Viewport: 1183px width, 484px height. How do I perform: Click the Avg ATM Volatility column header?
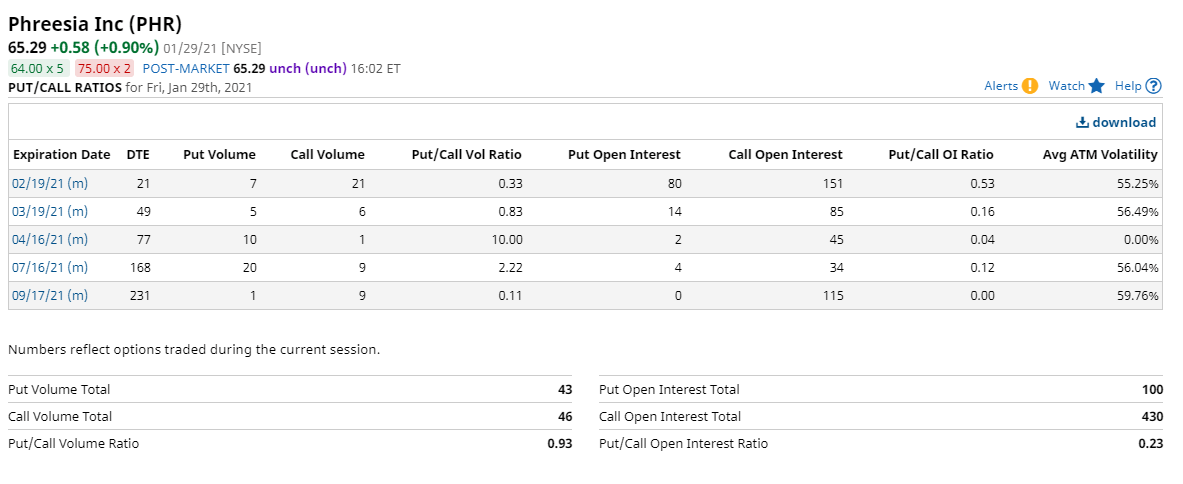point(1098,155)
